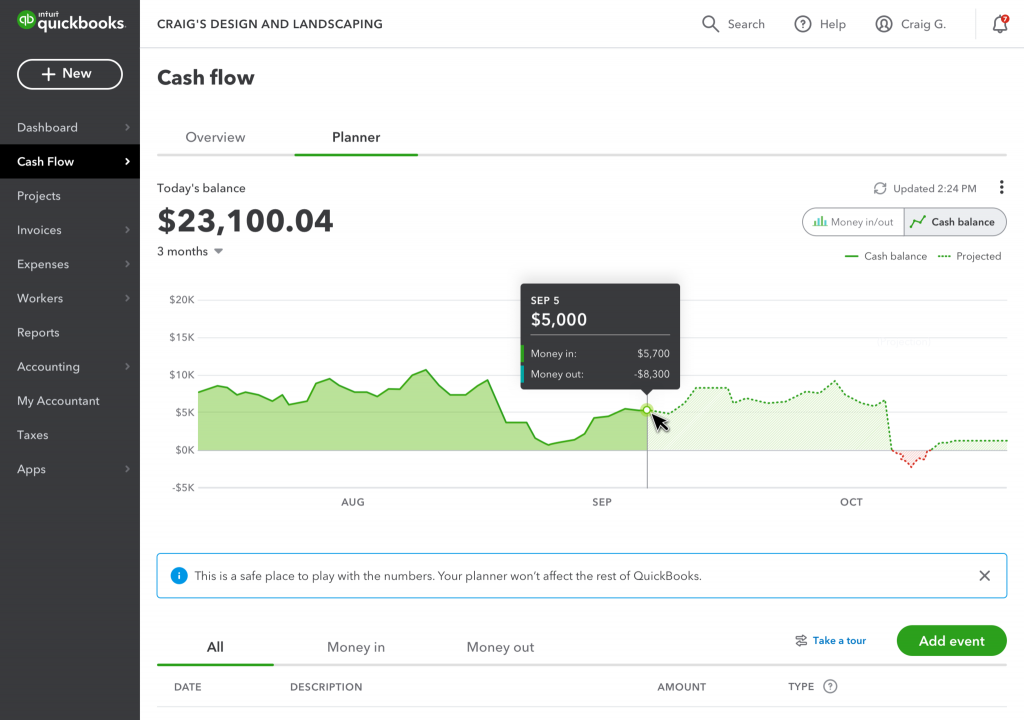Click the Craig's Design and Landscaping company name
Image resolution: width=1024 pixels, height=720 pixels.
click(270, 24)
